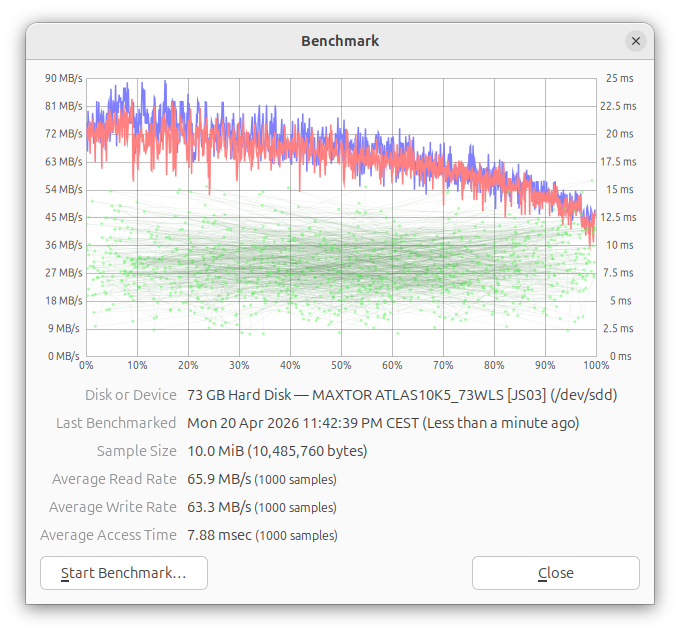This screenshot has width=680, height=633.
Task: Click the 90 MB/s label on the left axis
Action: (x=63, y=78)
